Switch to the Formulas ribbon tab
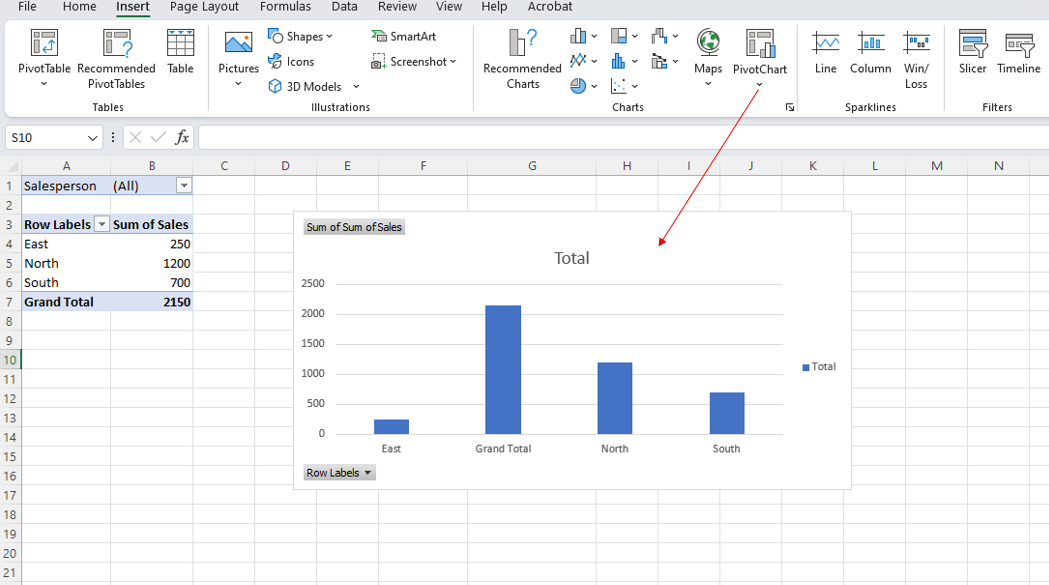Image resolution: width=1049 pixels, height=585 pixels. [285, 7]
